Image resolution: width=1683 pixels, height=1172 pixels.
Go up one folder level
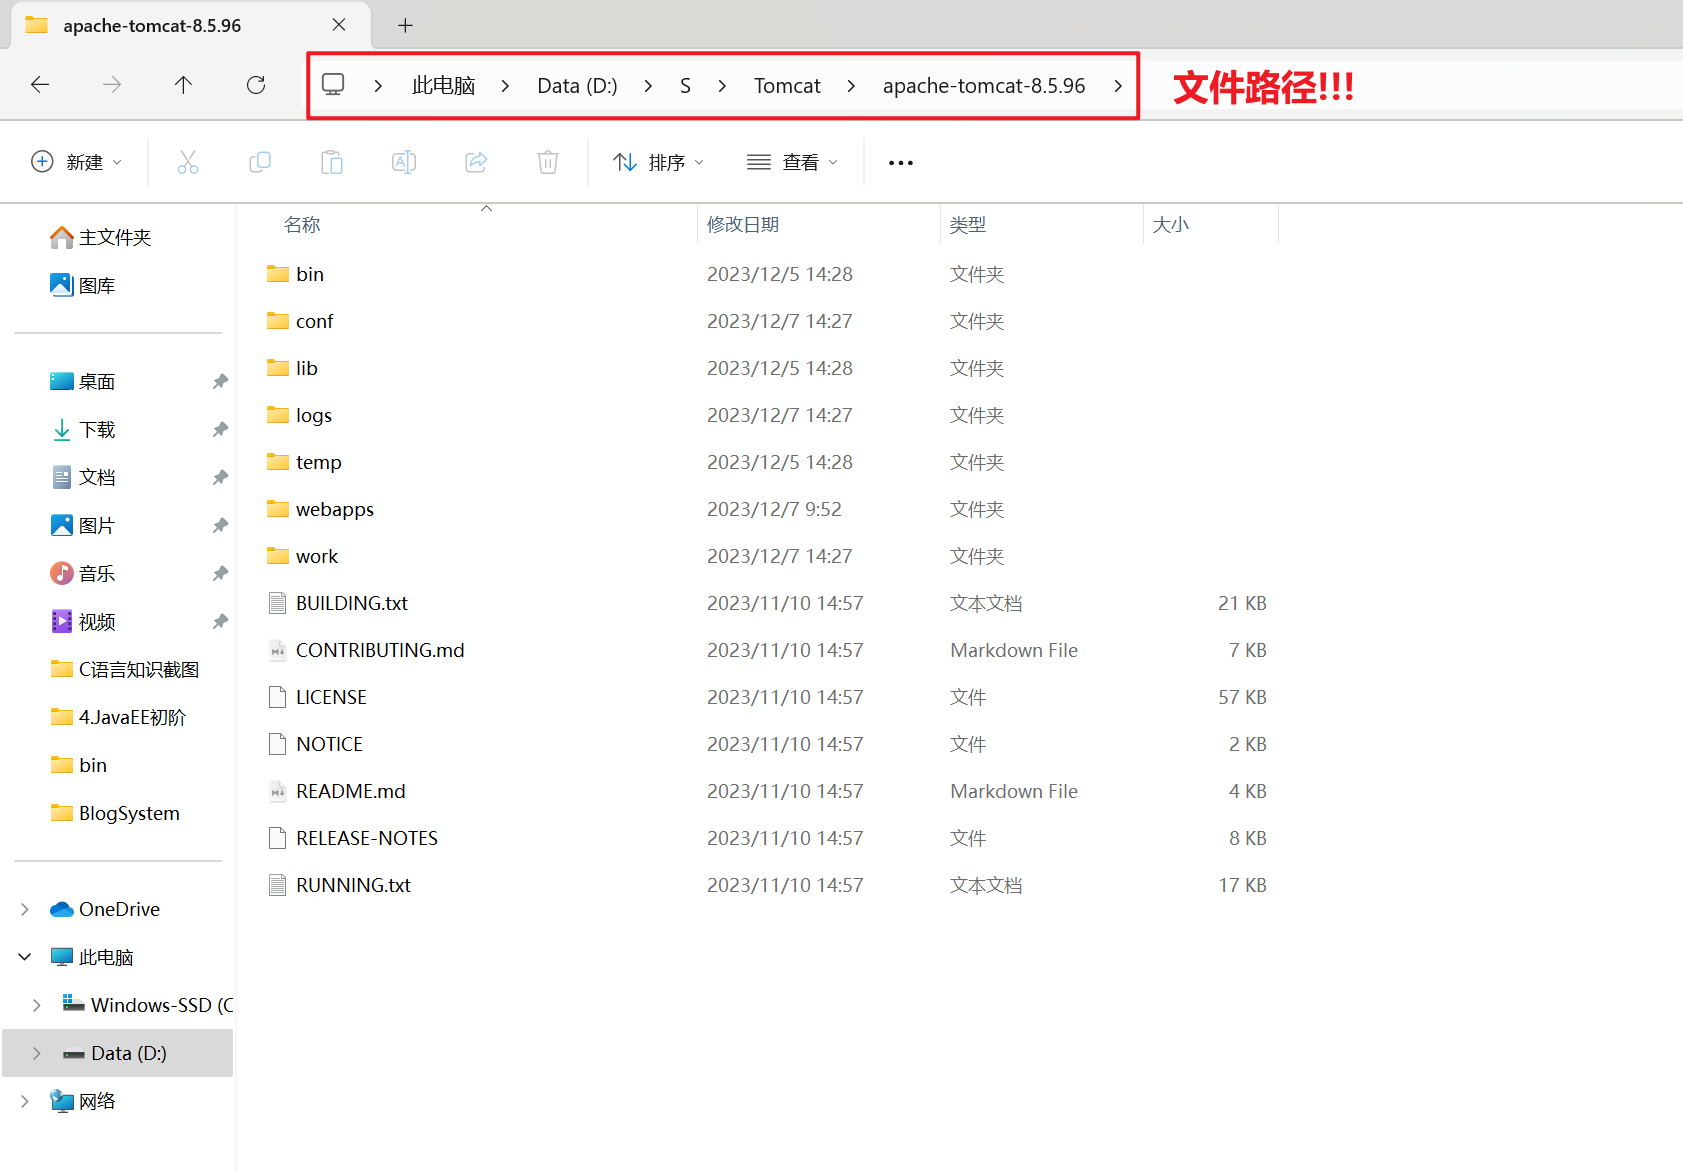(184, 85)
